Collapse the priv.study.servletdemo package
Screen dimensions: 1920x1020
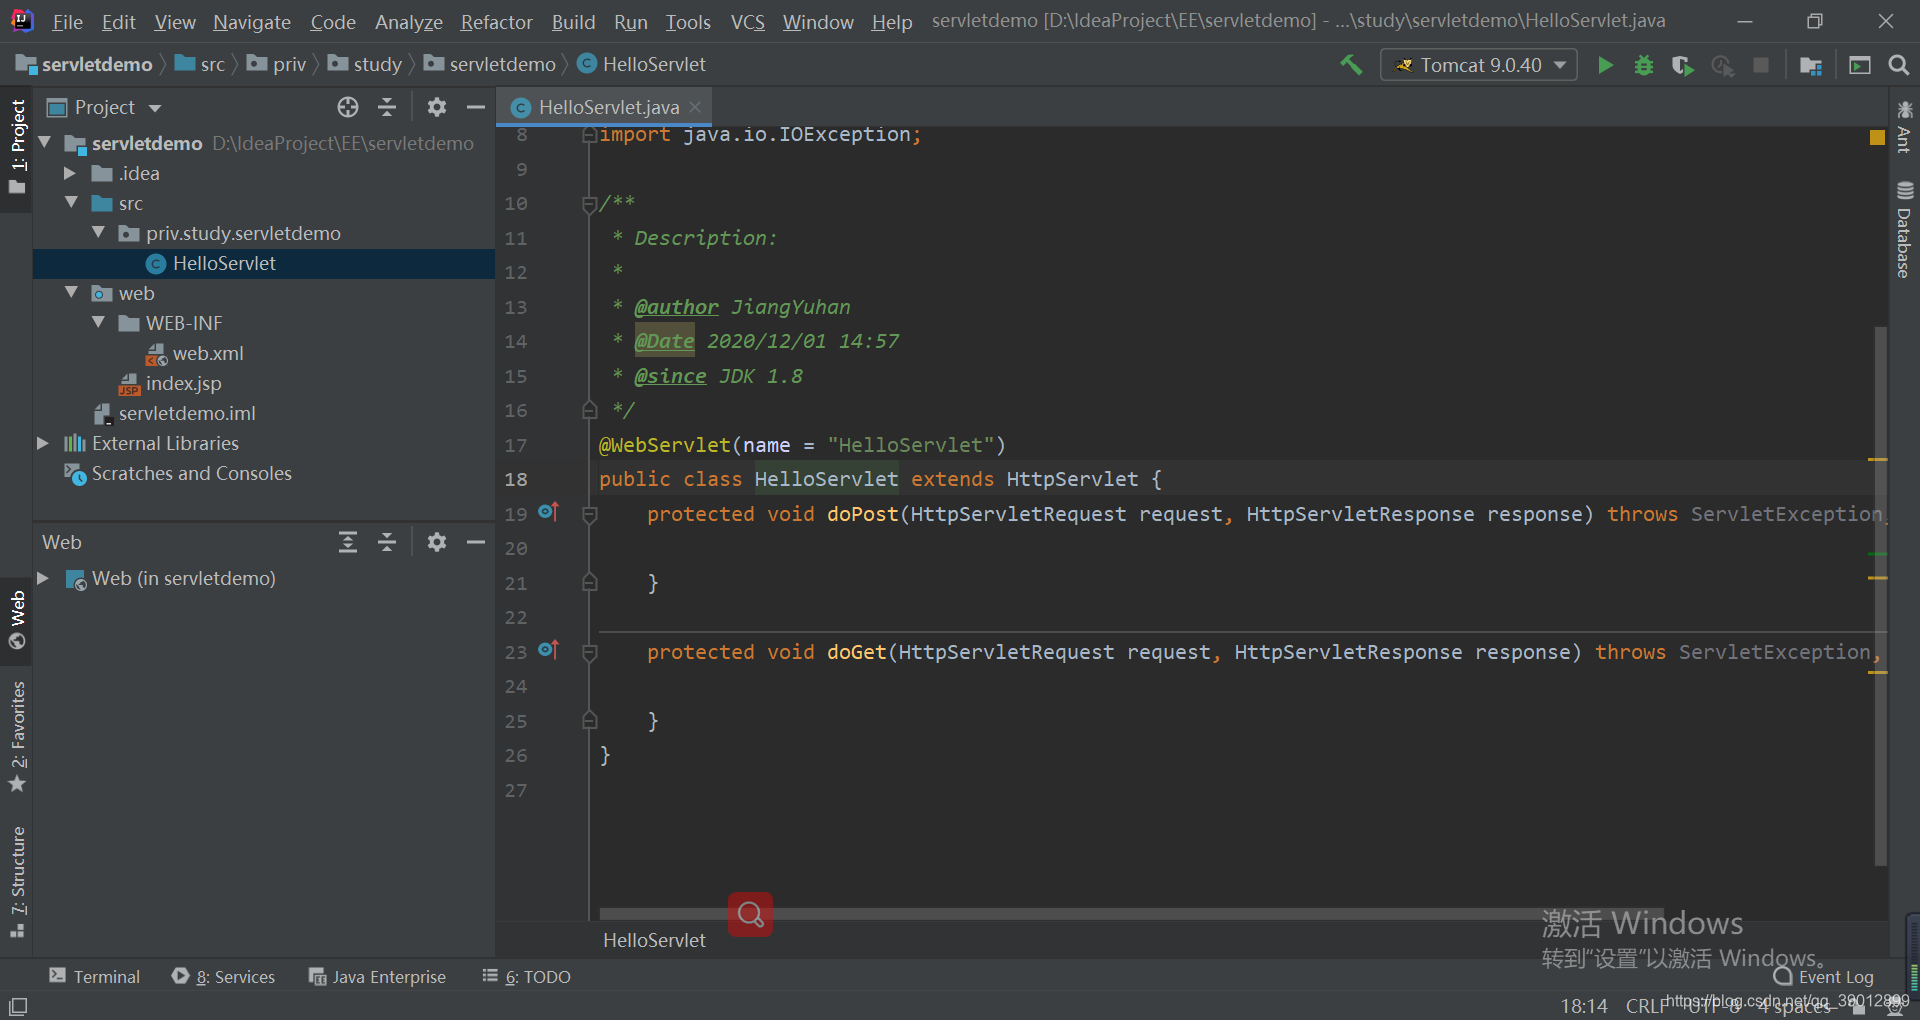(x=98, y=233)
